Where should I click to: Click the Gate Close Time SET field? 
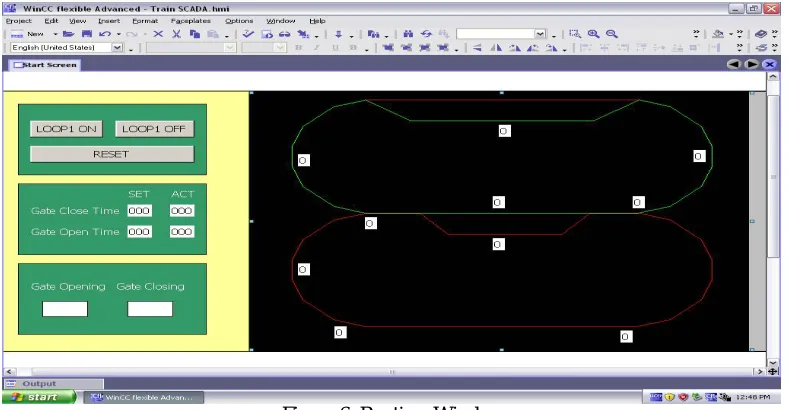[139, 211]
